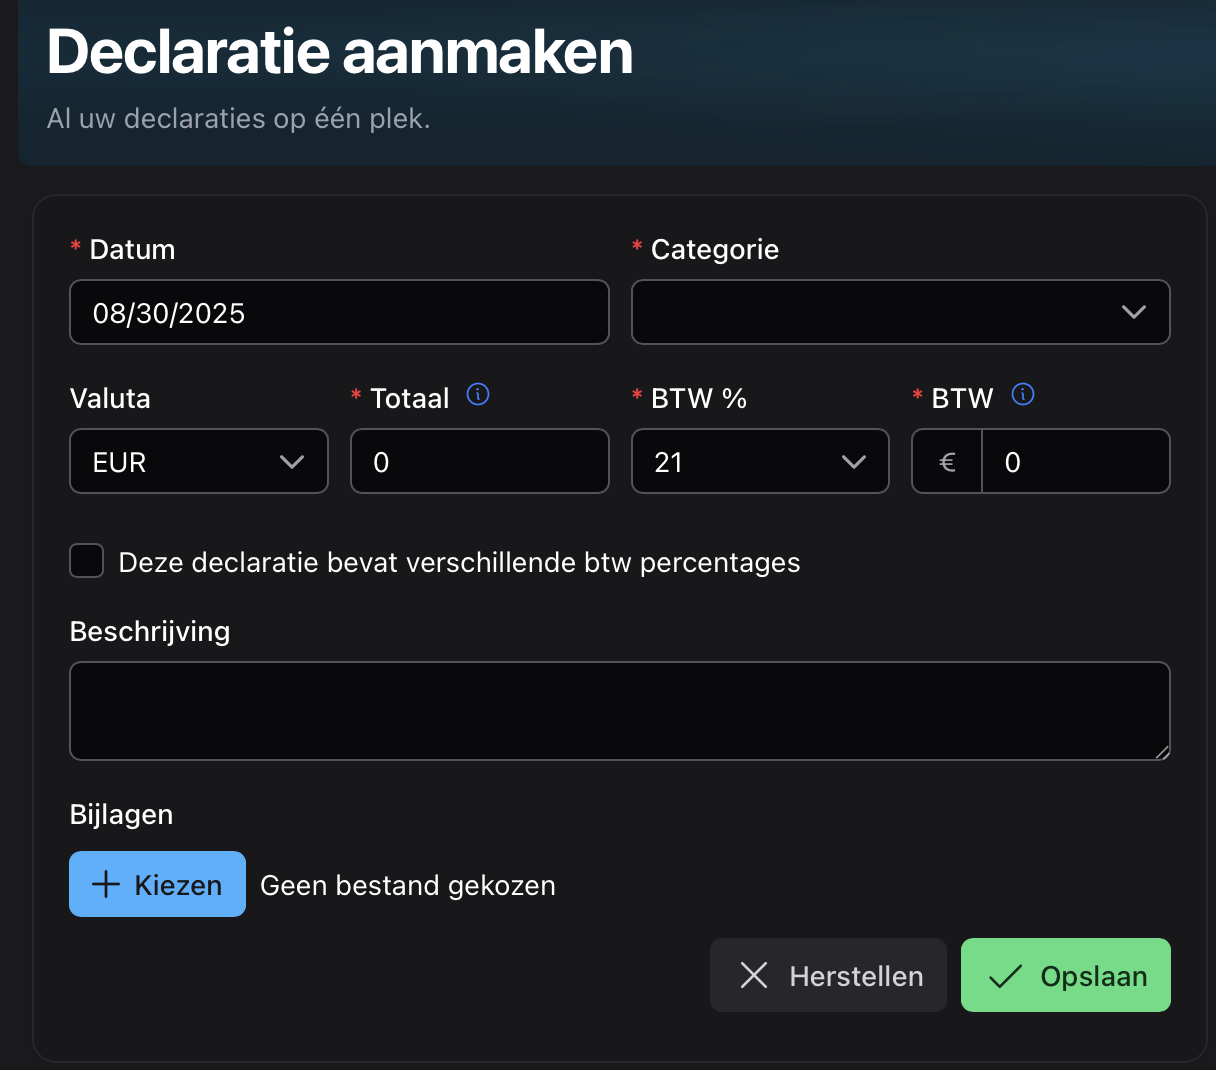1216x1070 pixels.
Task: Click inside the Beschrijving text area
Action: coord(619,710)
